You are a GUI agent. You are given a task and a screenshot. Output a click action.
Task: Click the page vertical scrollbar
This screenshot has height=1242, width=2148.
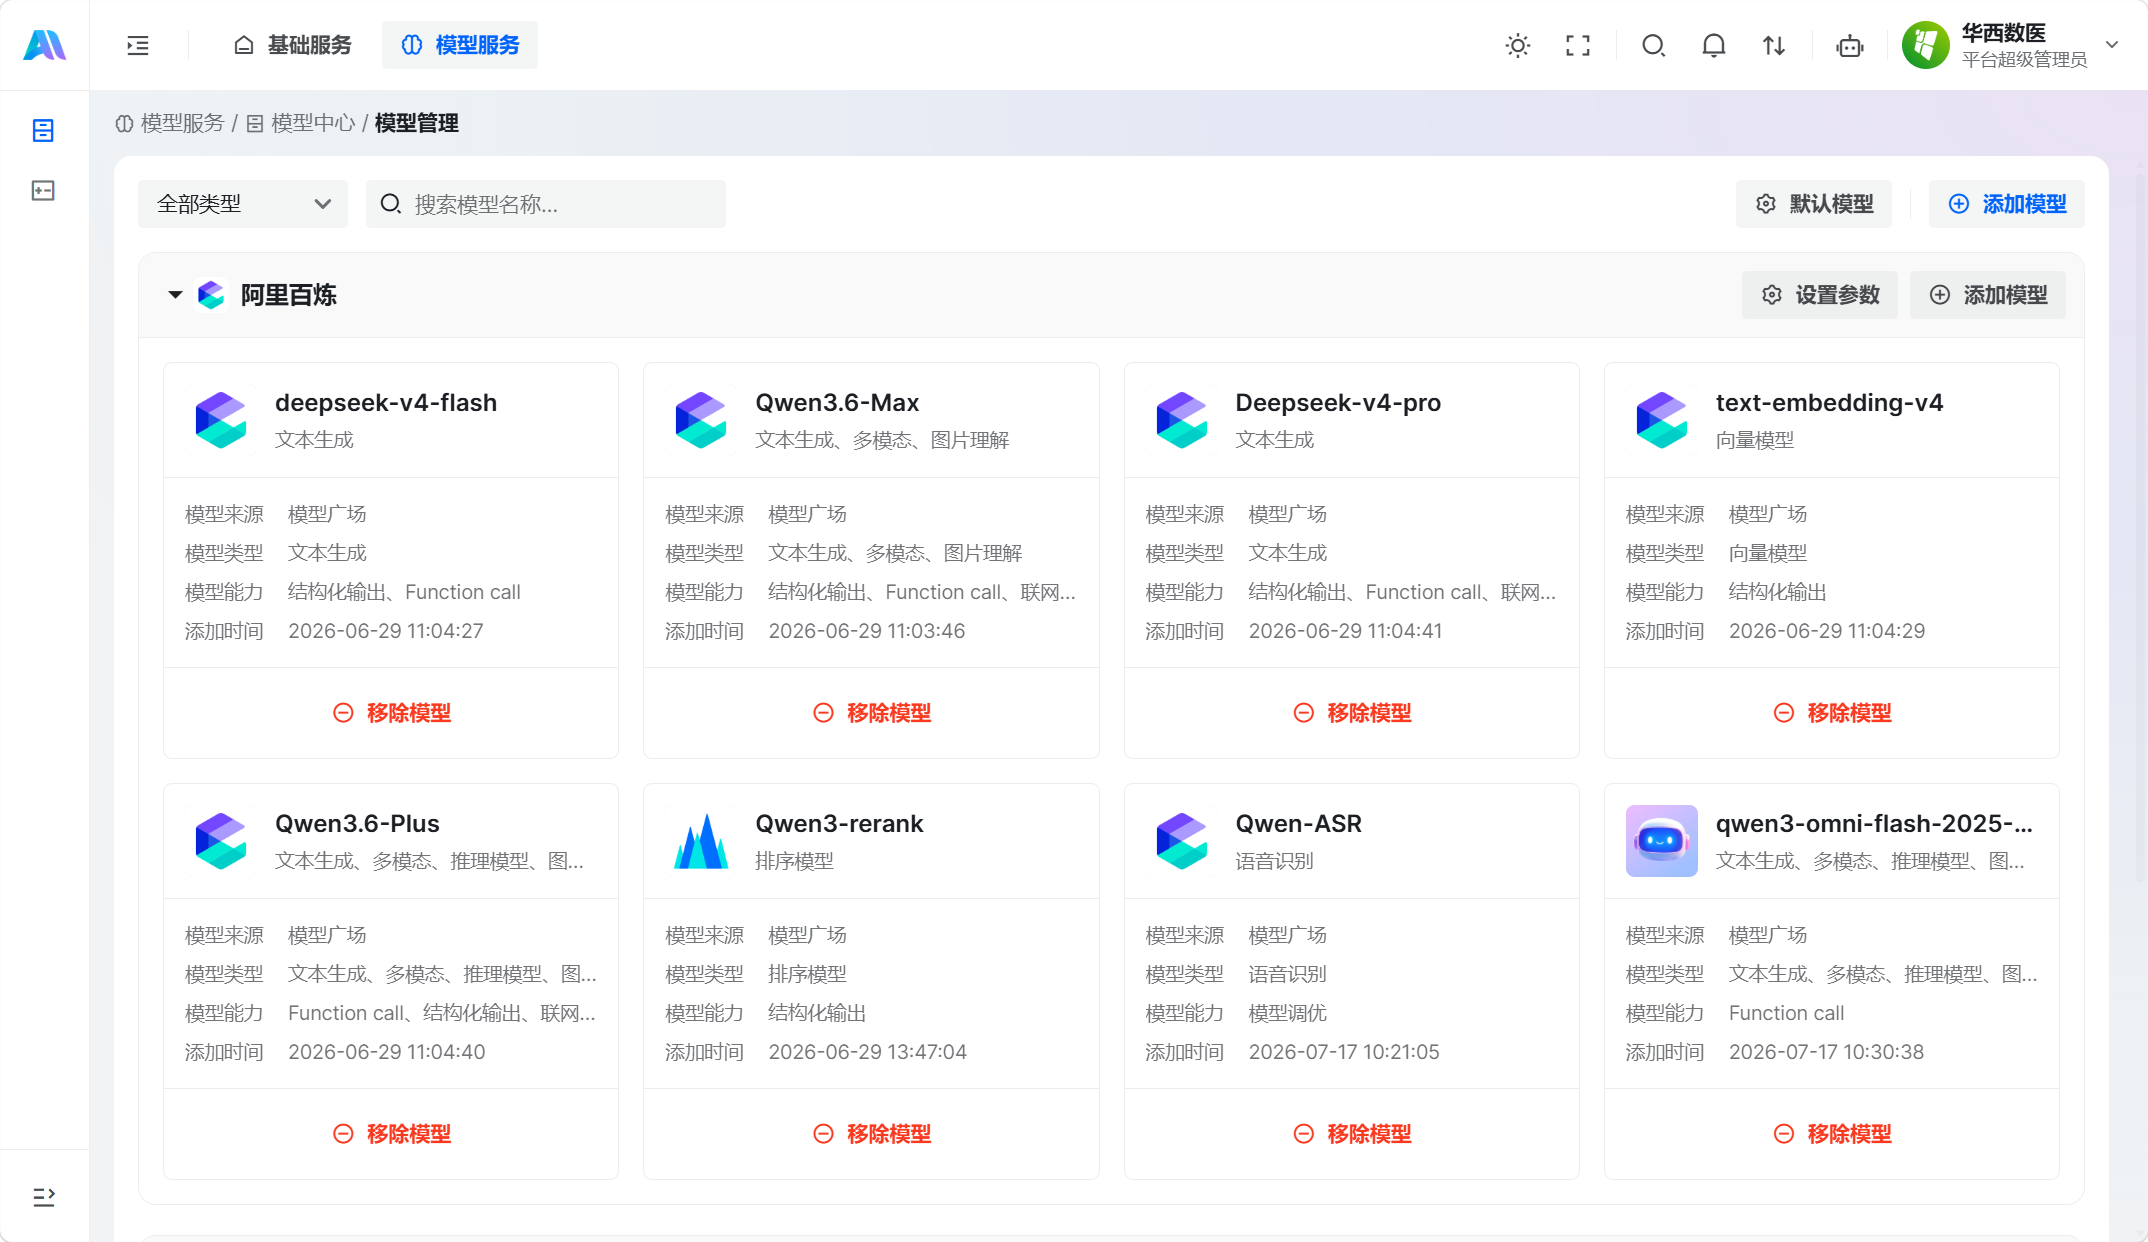2141,530
